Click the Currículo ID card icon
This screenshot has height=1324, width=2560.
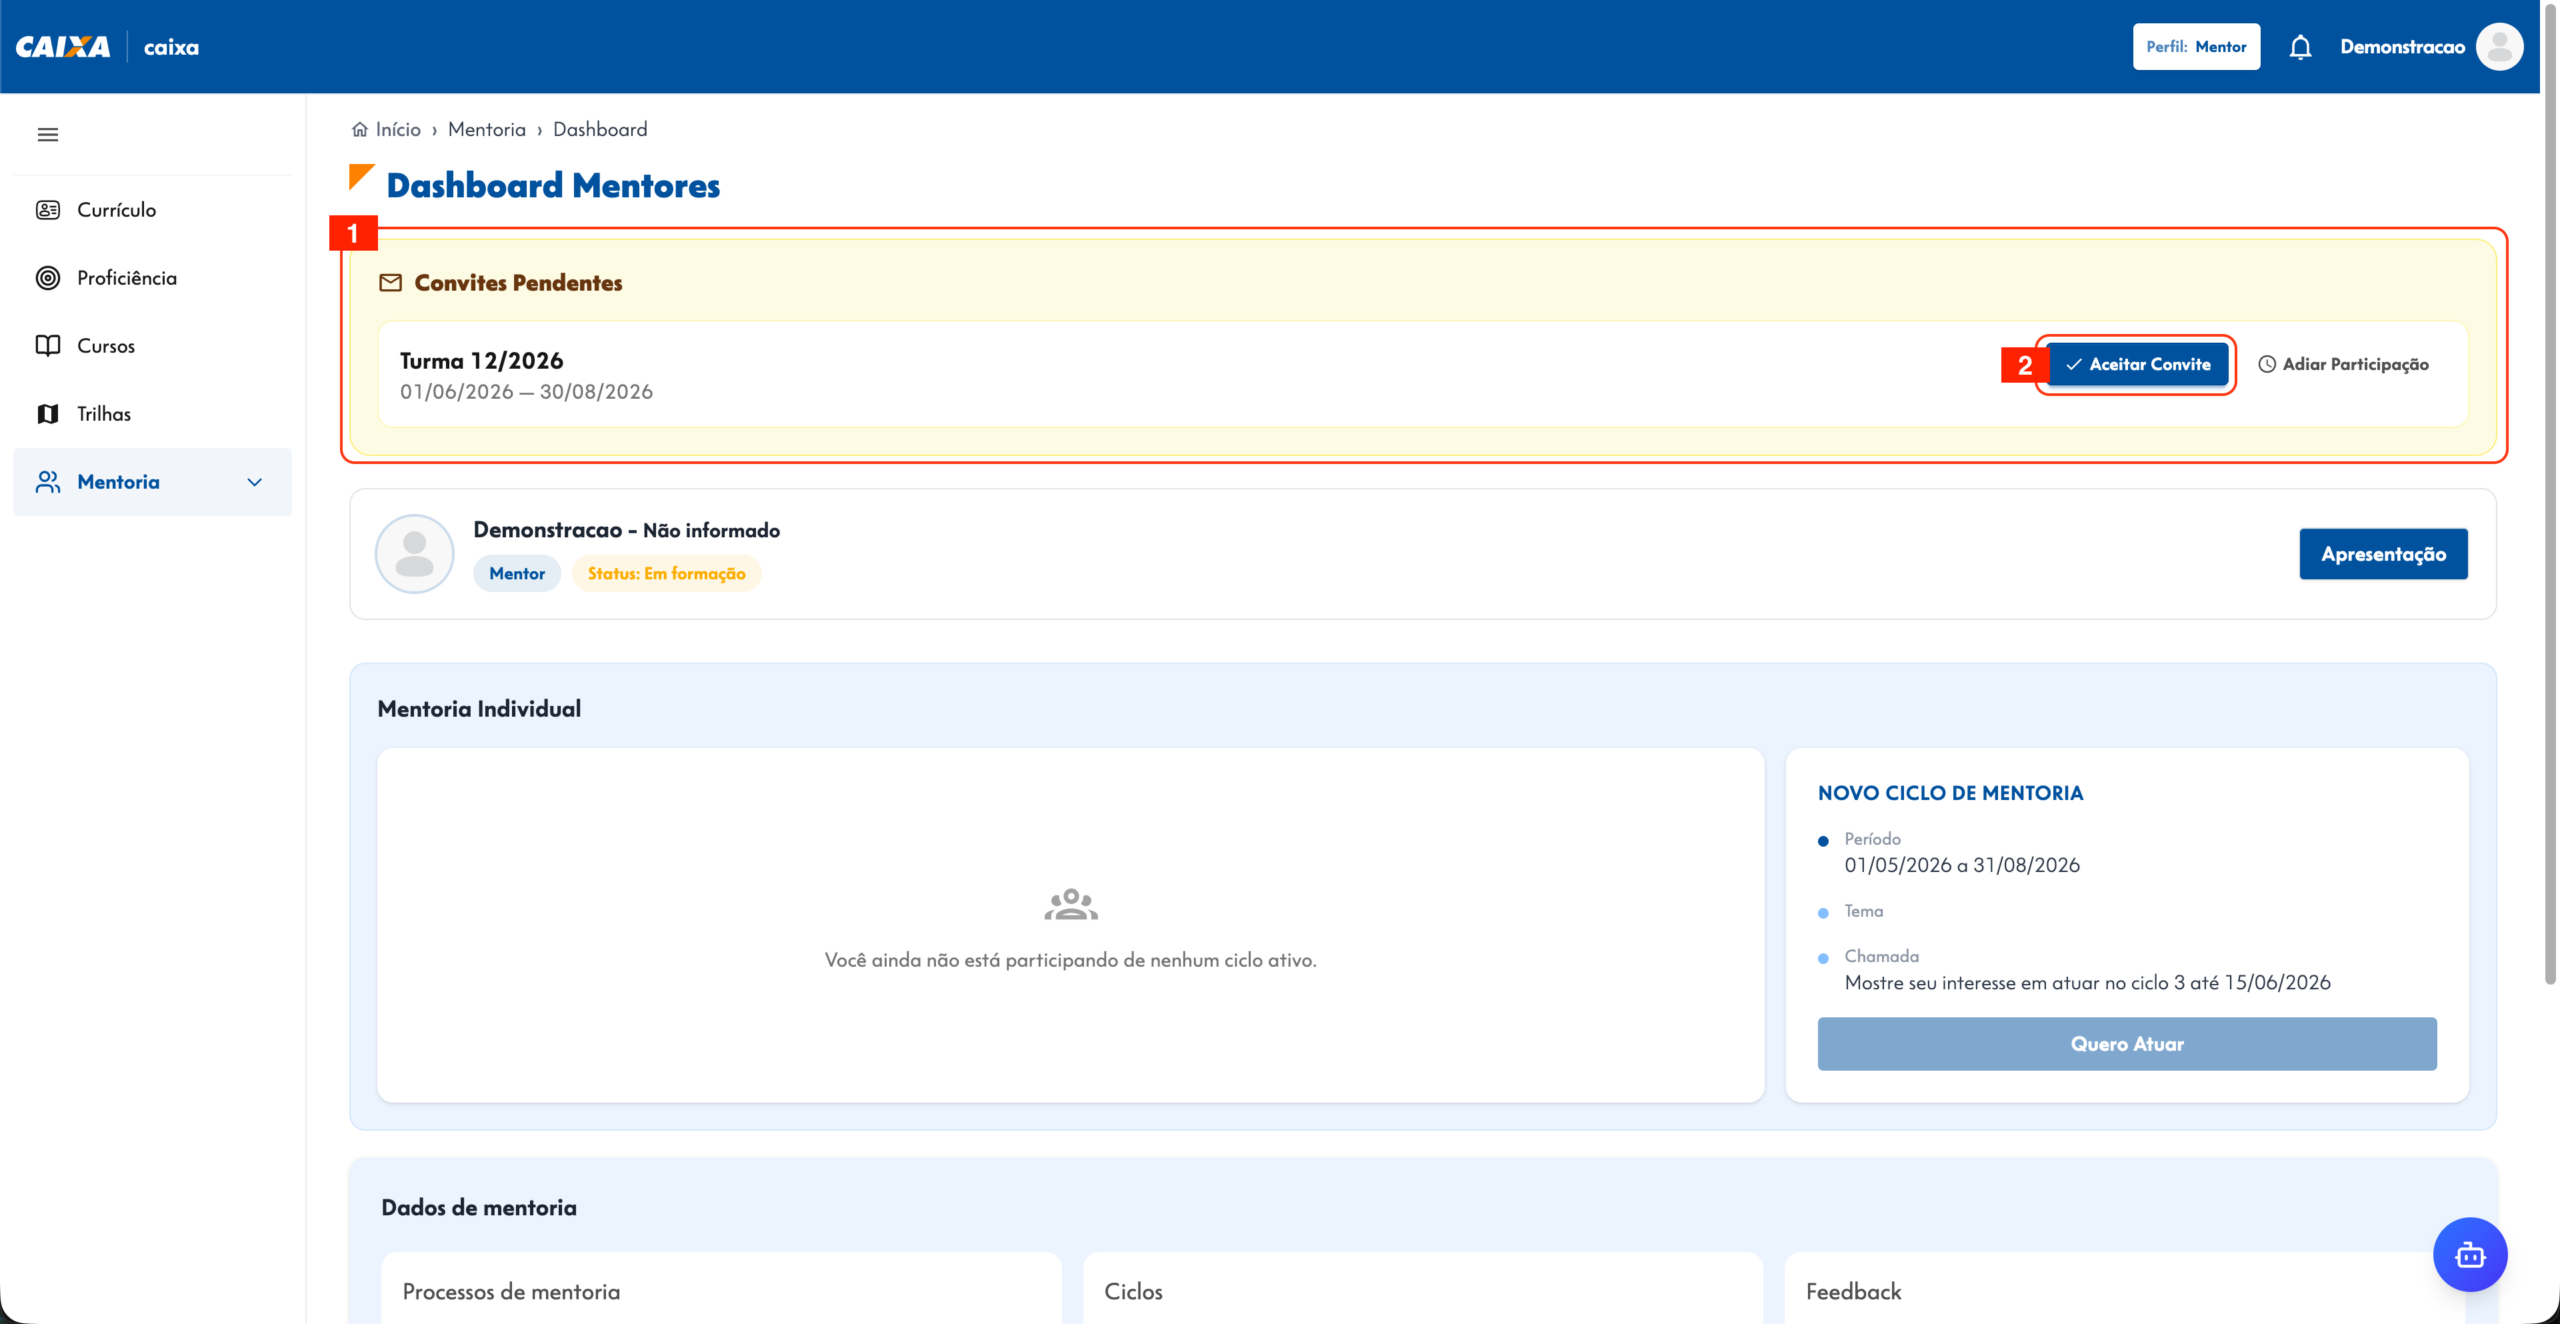click(x=48, y=210)
